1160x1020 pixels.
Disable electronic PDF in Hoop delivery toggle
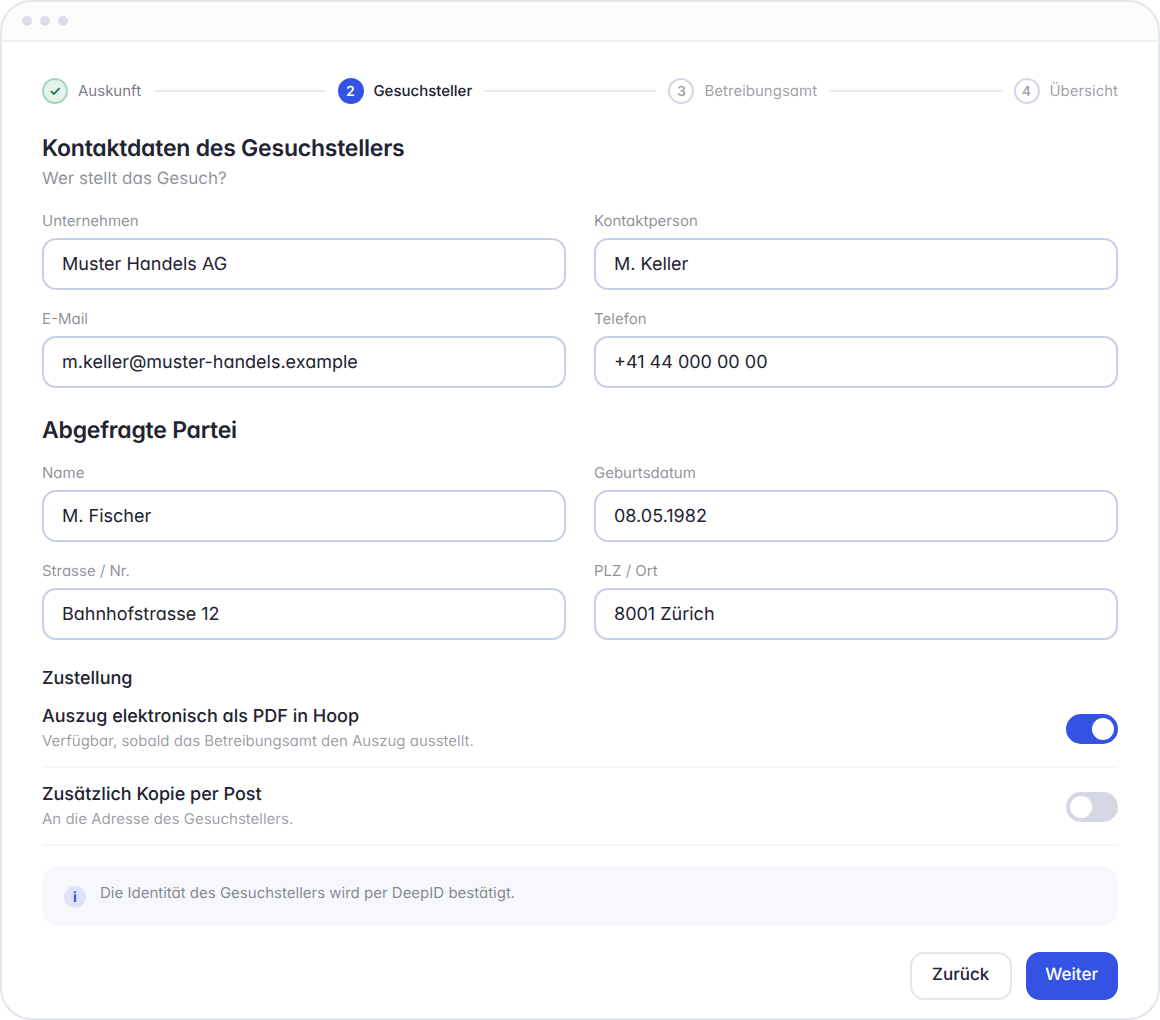[x=1091, y=729]
